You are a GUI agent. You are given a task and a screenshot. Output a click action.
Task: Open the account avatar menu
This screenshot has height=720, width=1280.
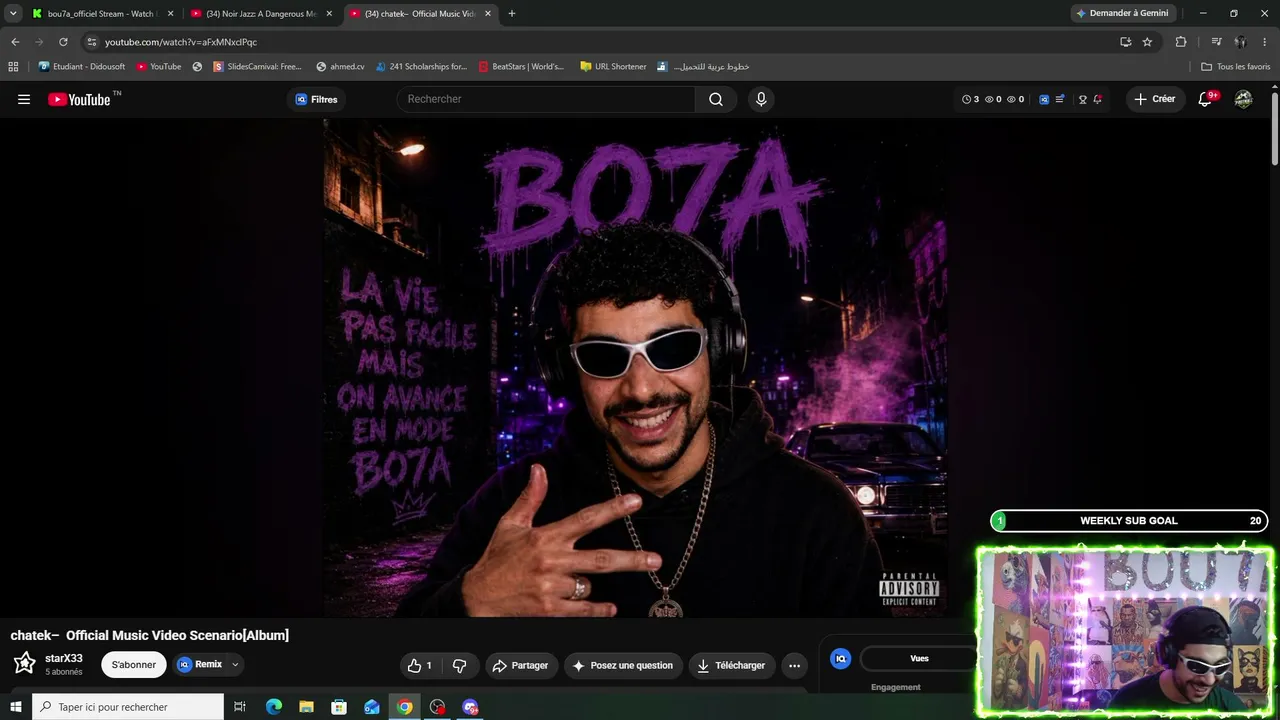tap(1243, 99)
